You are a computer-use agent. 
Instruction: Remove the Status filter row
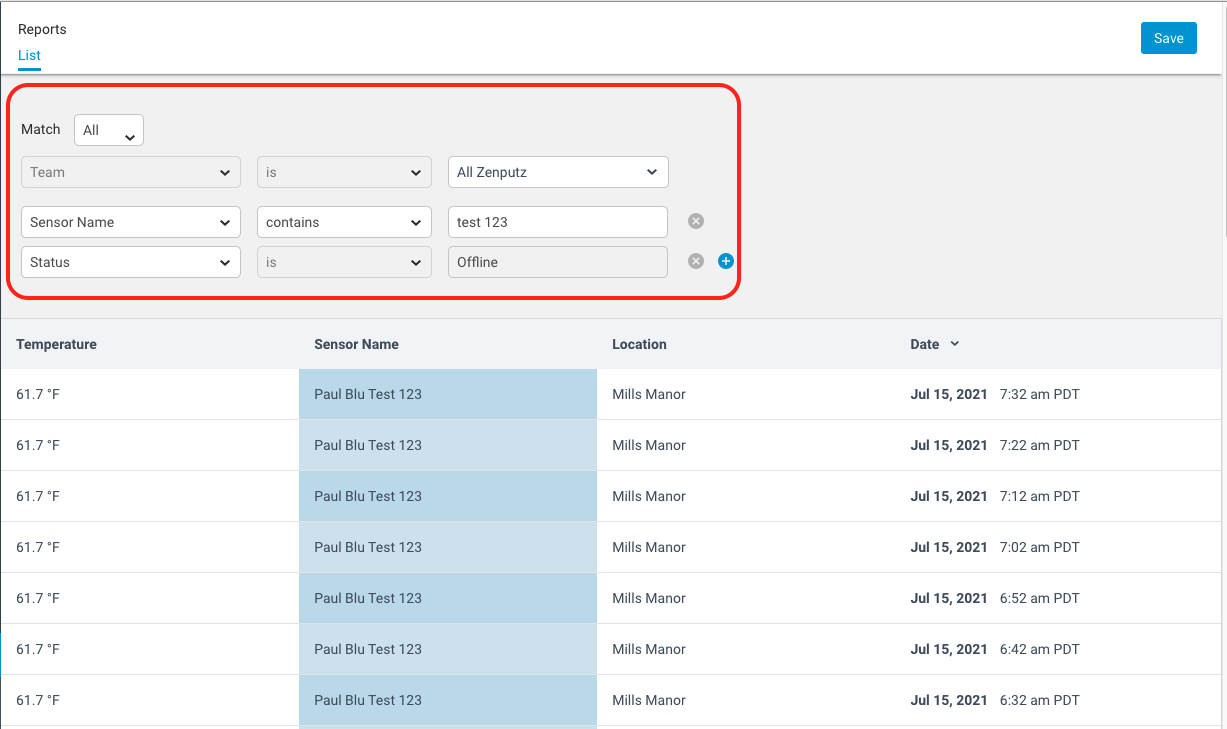696,261
